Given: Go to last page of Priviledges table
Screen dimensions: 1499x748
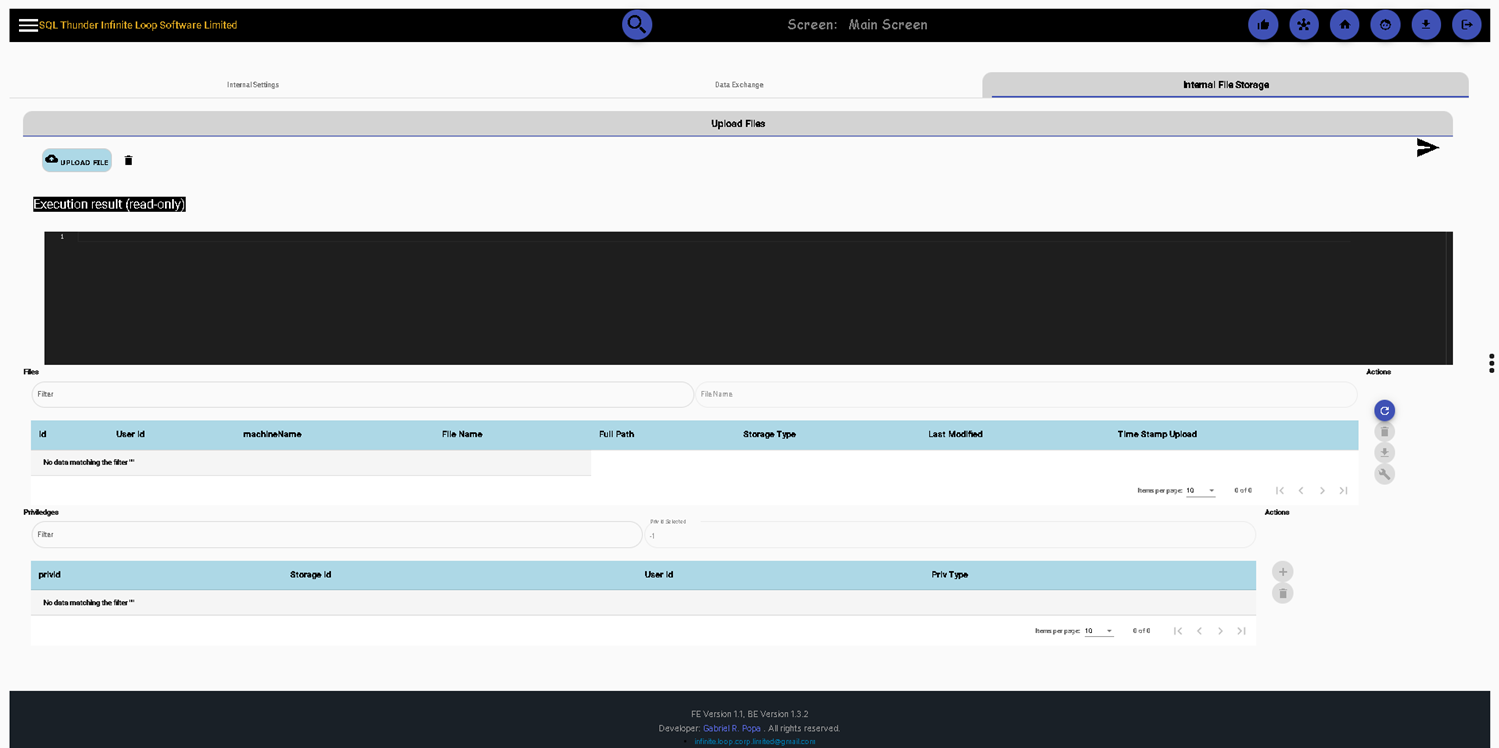Looking at the screenshot, I should (x=1241, y=631).
